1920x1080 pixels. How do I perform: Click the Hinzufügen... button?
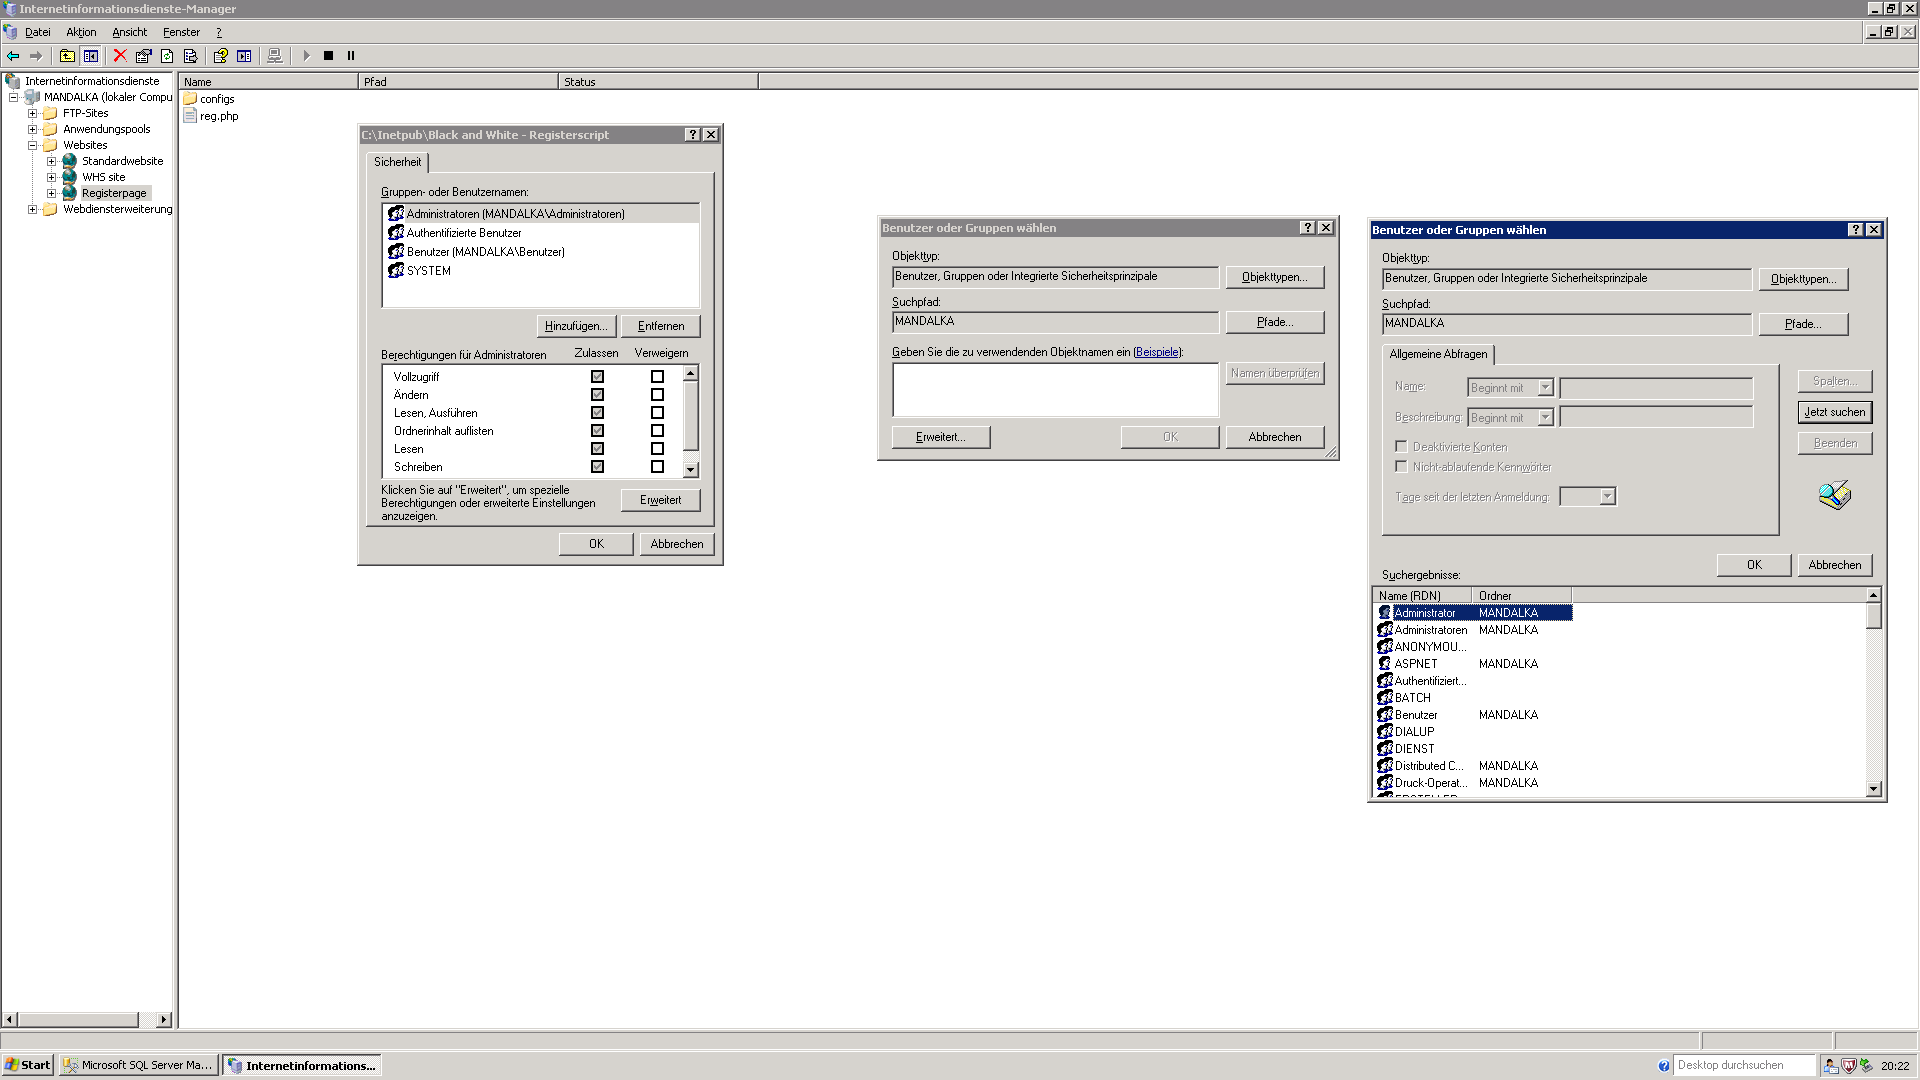pyautogui.click(x=576, y=326)
